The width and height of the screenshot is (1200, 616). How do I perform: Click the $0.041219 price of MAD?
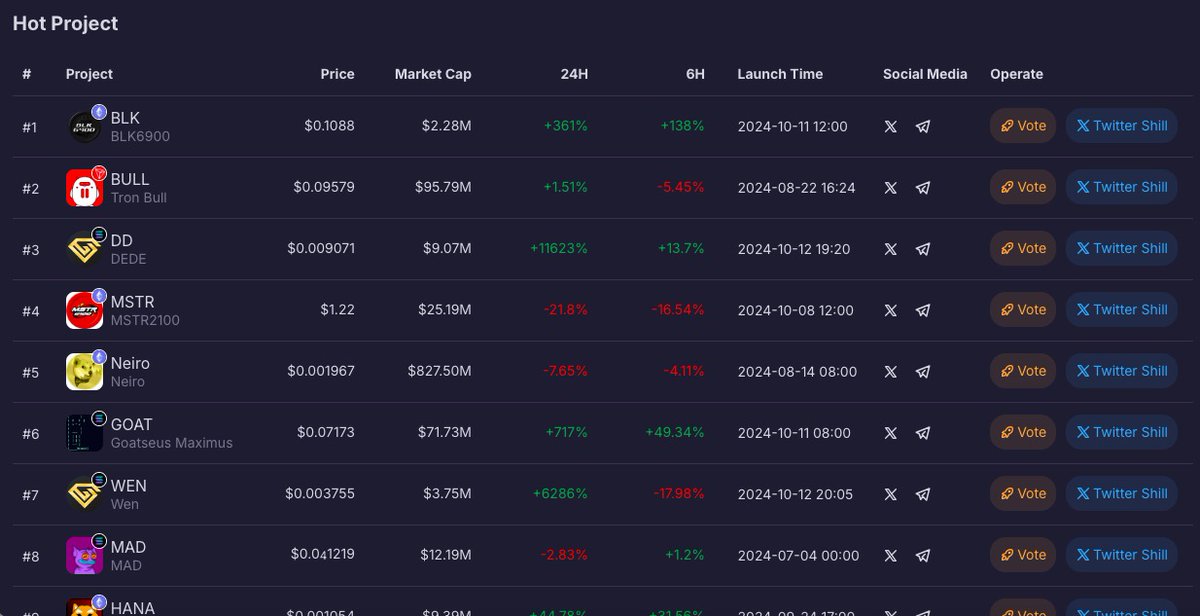(x=322, y=556)
